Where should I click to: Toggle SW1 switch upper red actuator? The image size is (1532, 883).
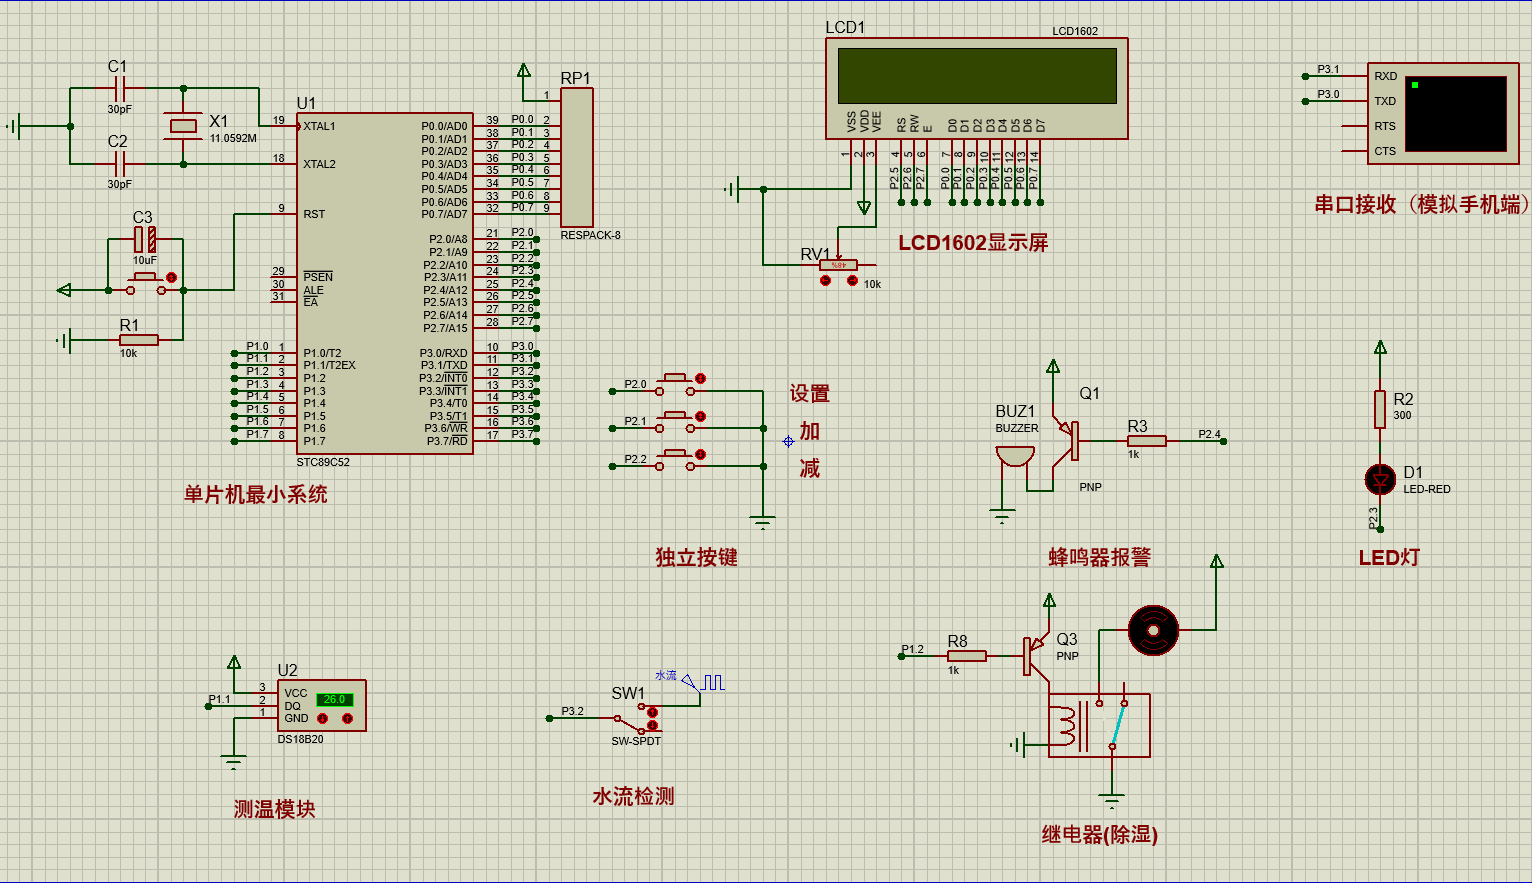pos(652,712)
